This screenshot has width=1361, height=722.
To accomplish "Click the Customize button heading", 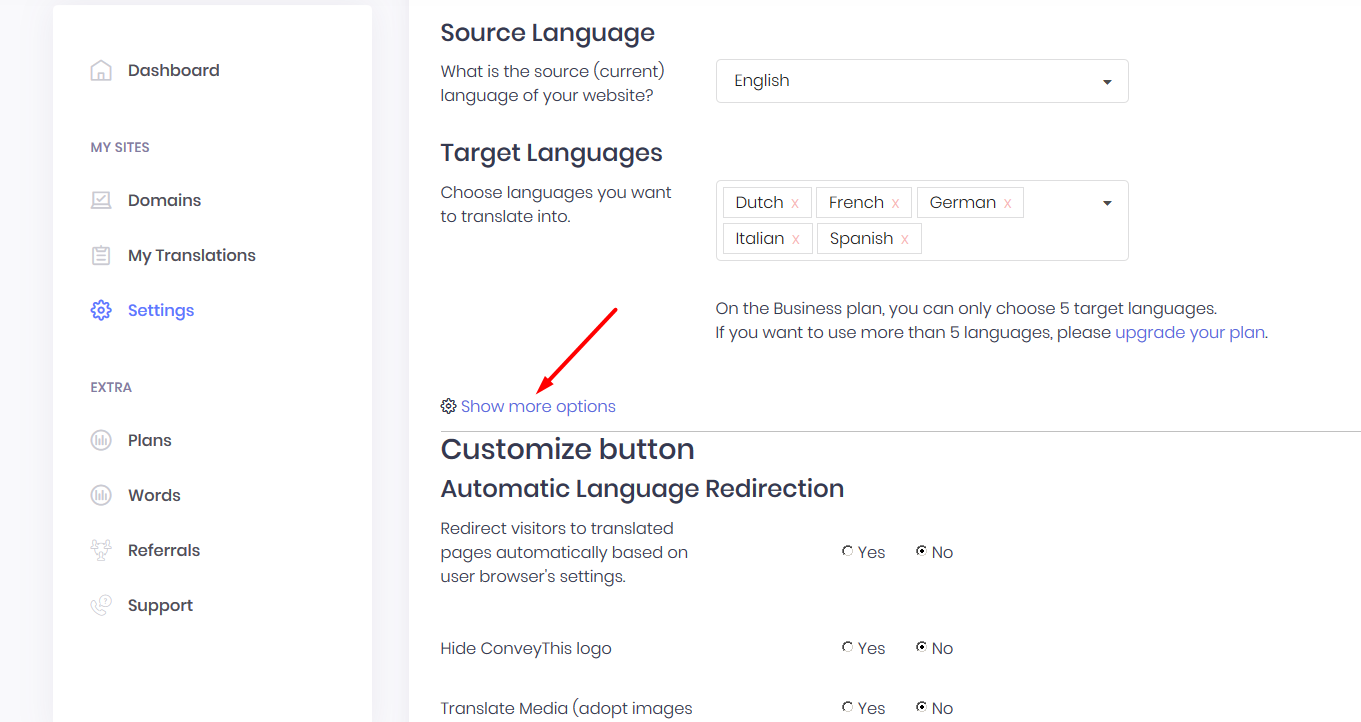I will point(567,449).
